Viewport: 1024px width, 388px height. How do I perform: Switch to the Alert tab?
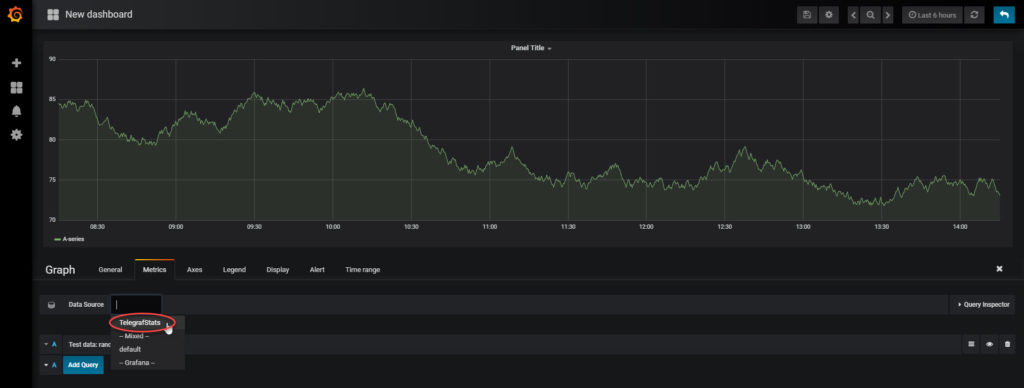(317, 269)
